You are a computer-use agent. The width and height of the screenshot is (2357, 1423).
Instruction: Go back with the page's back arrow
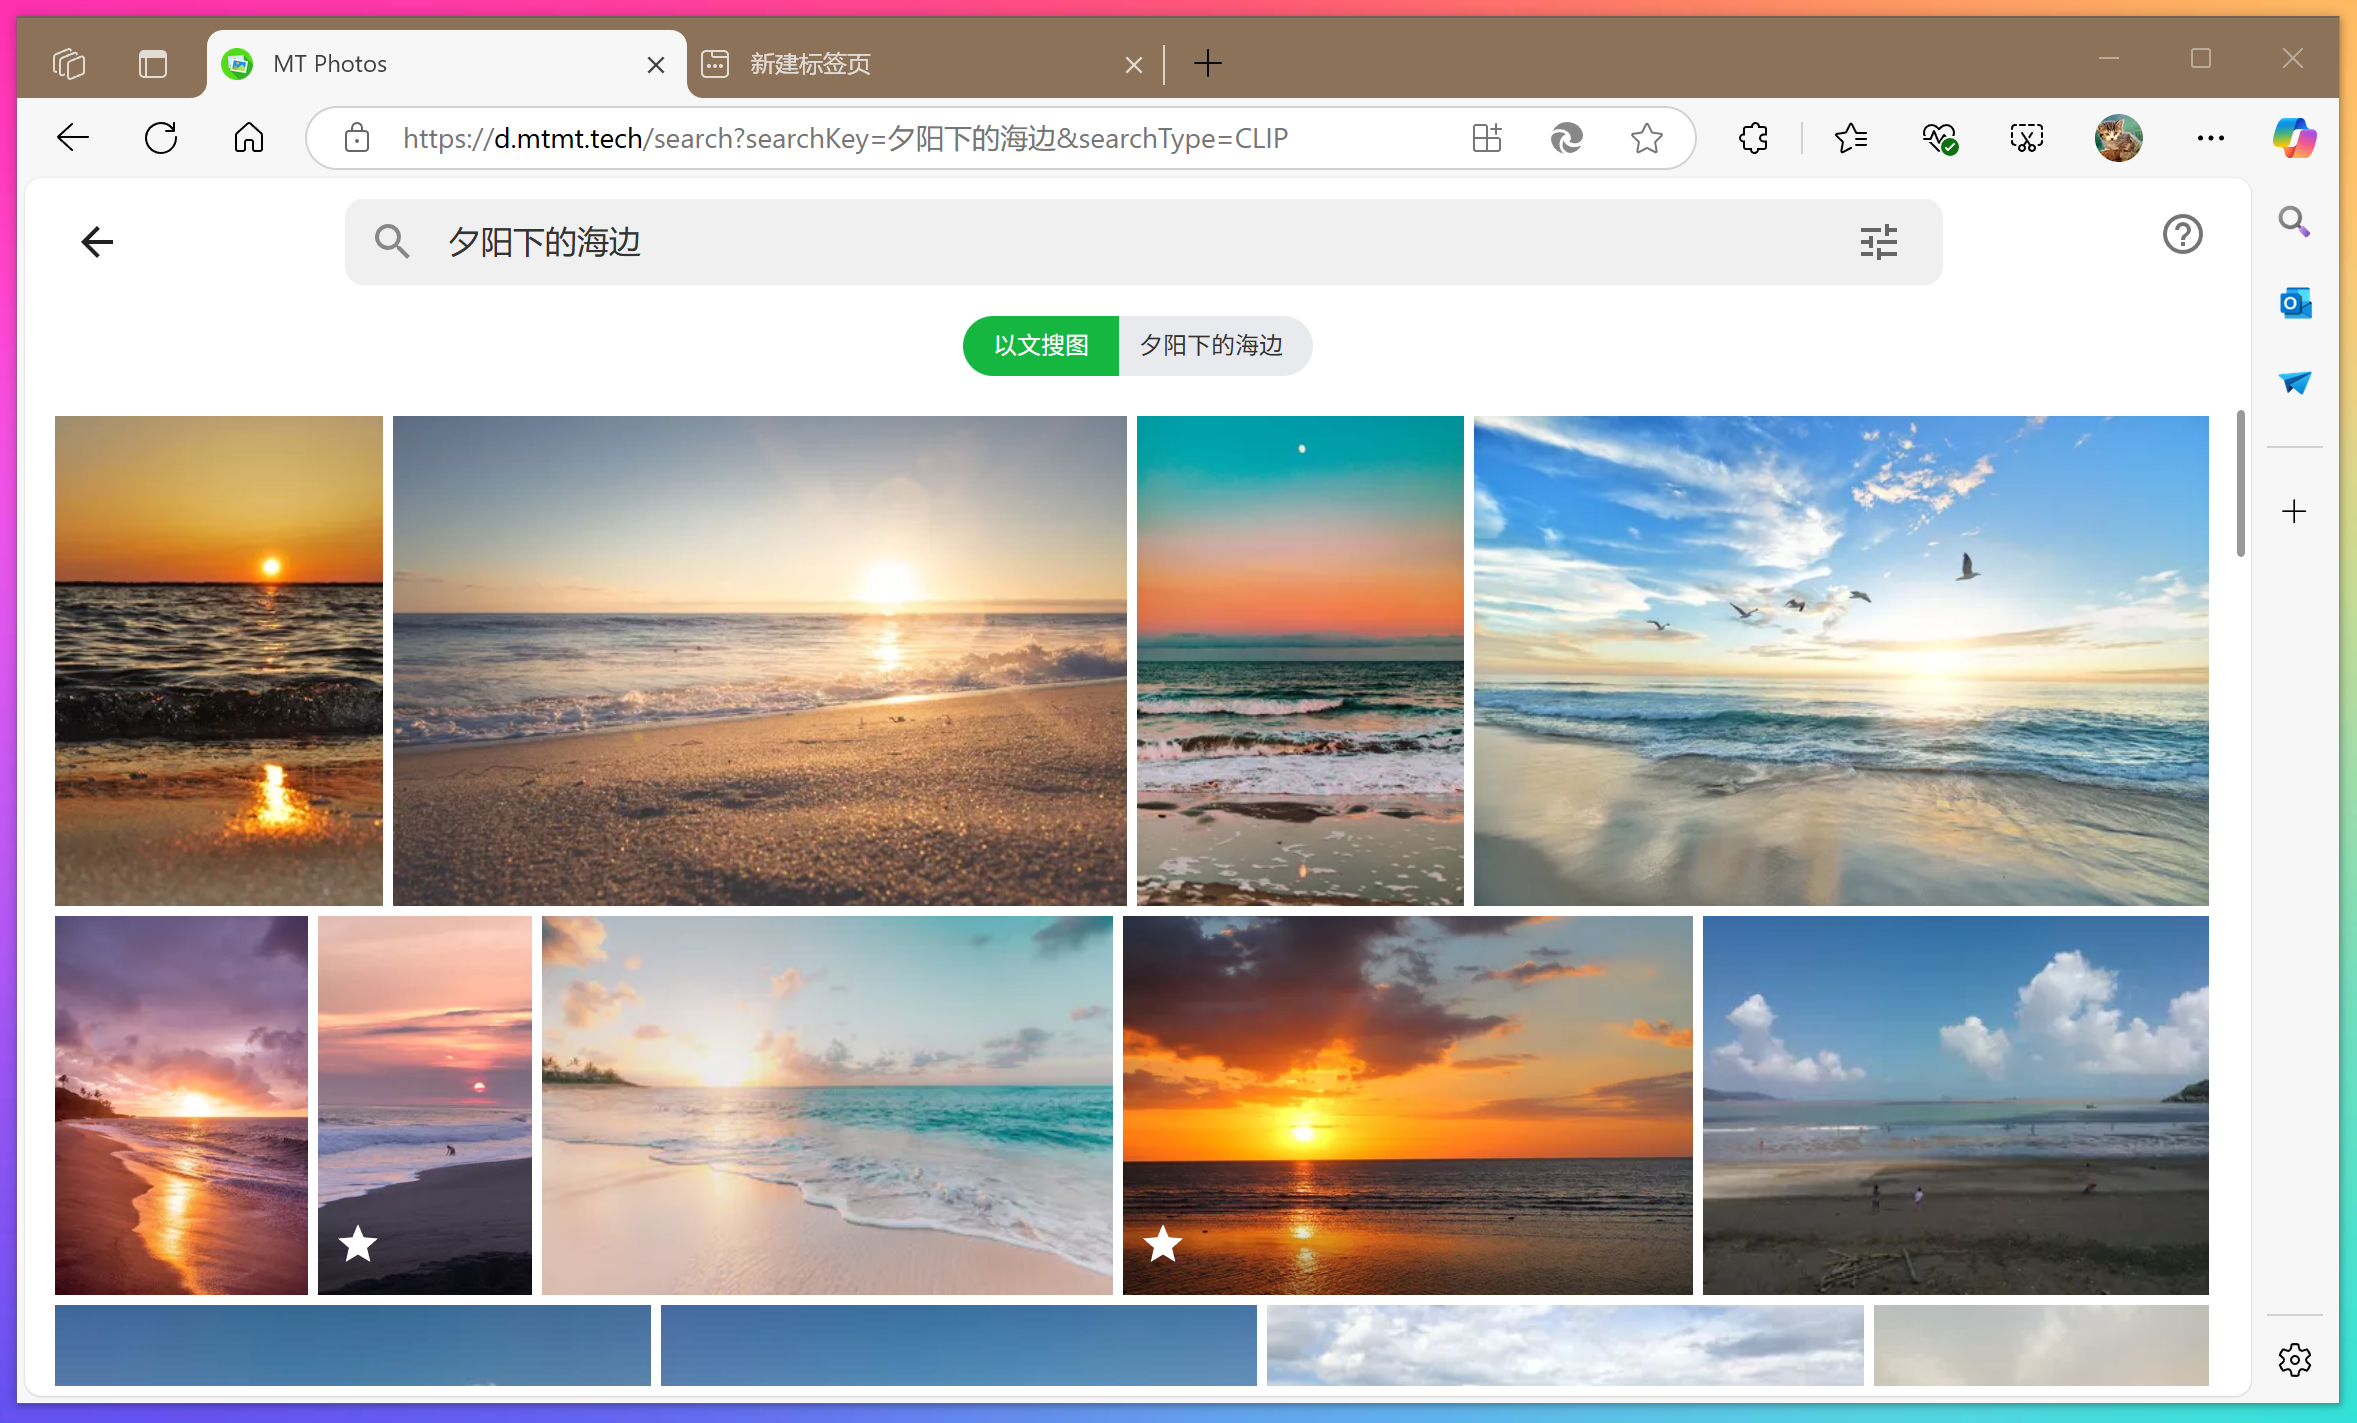[97, 242]
